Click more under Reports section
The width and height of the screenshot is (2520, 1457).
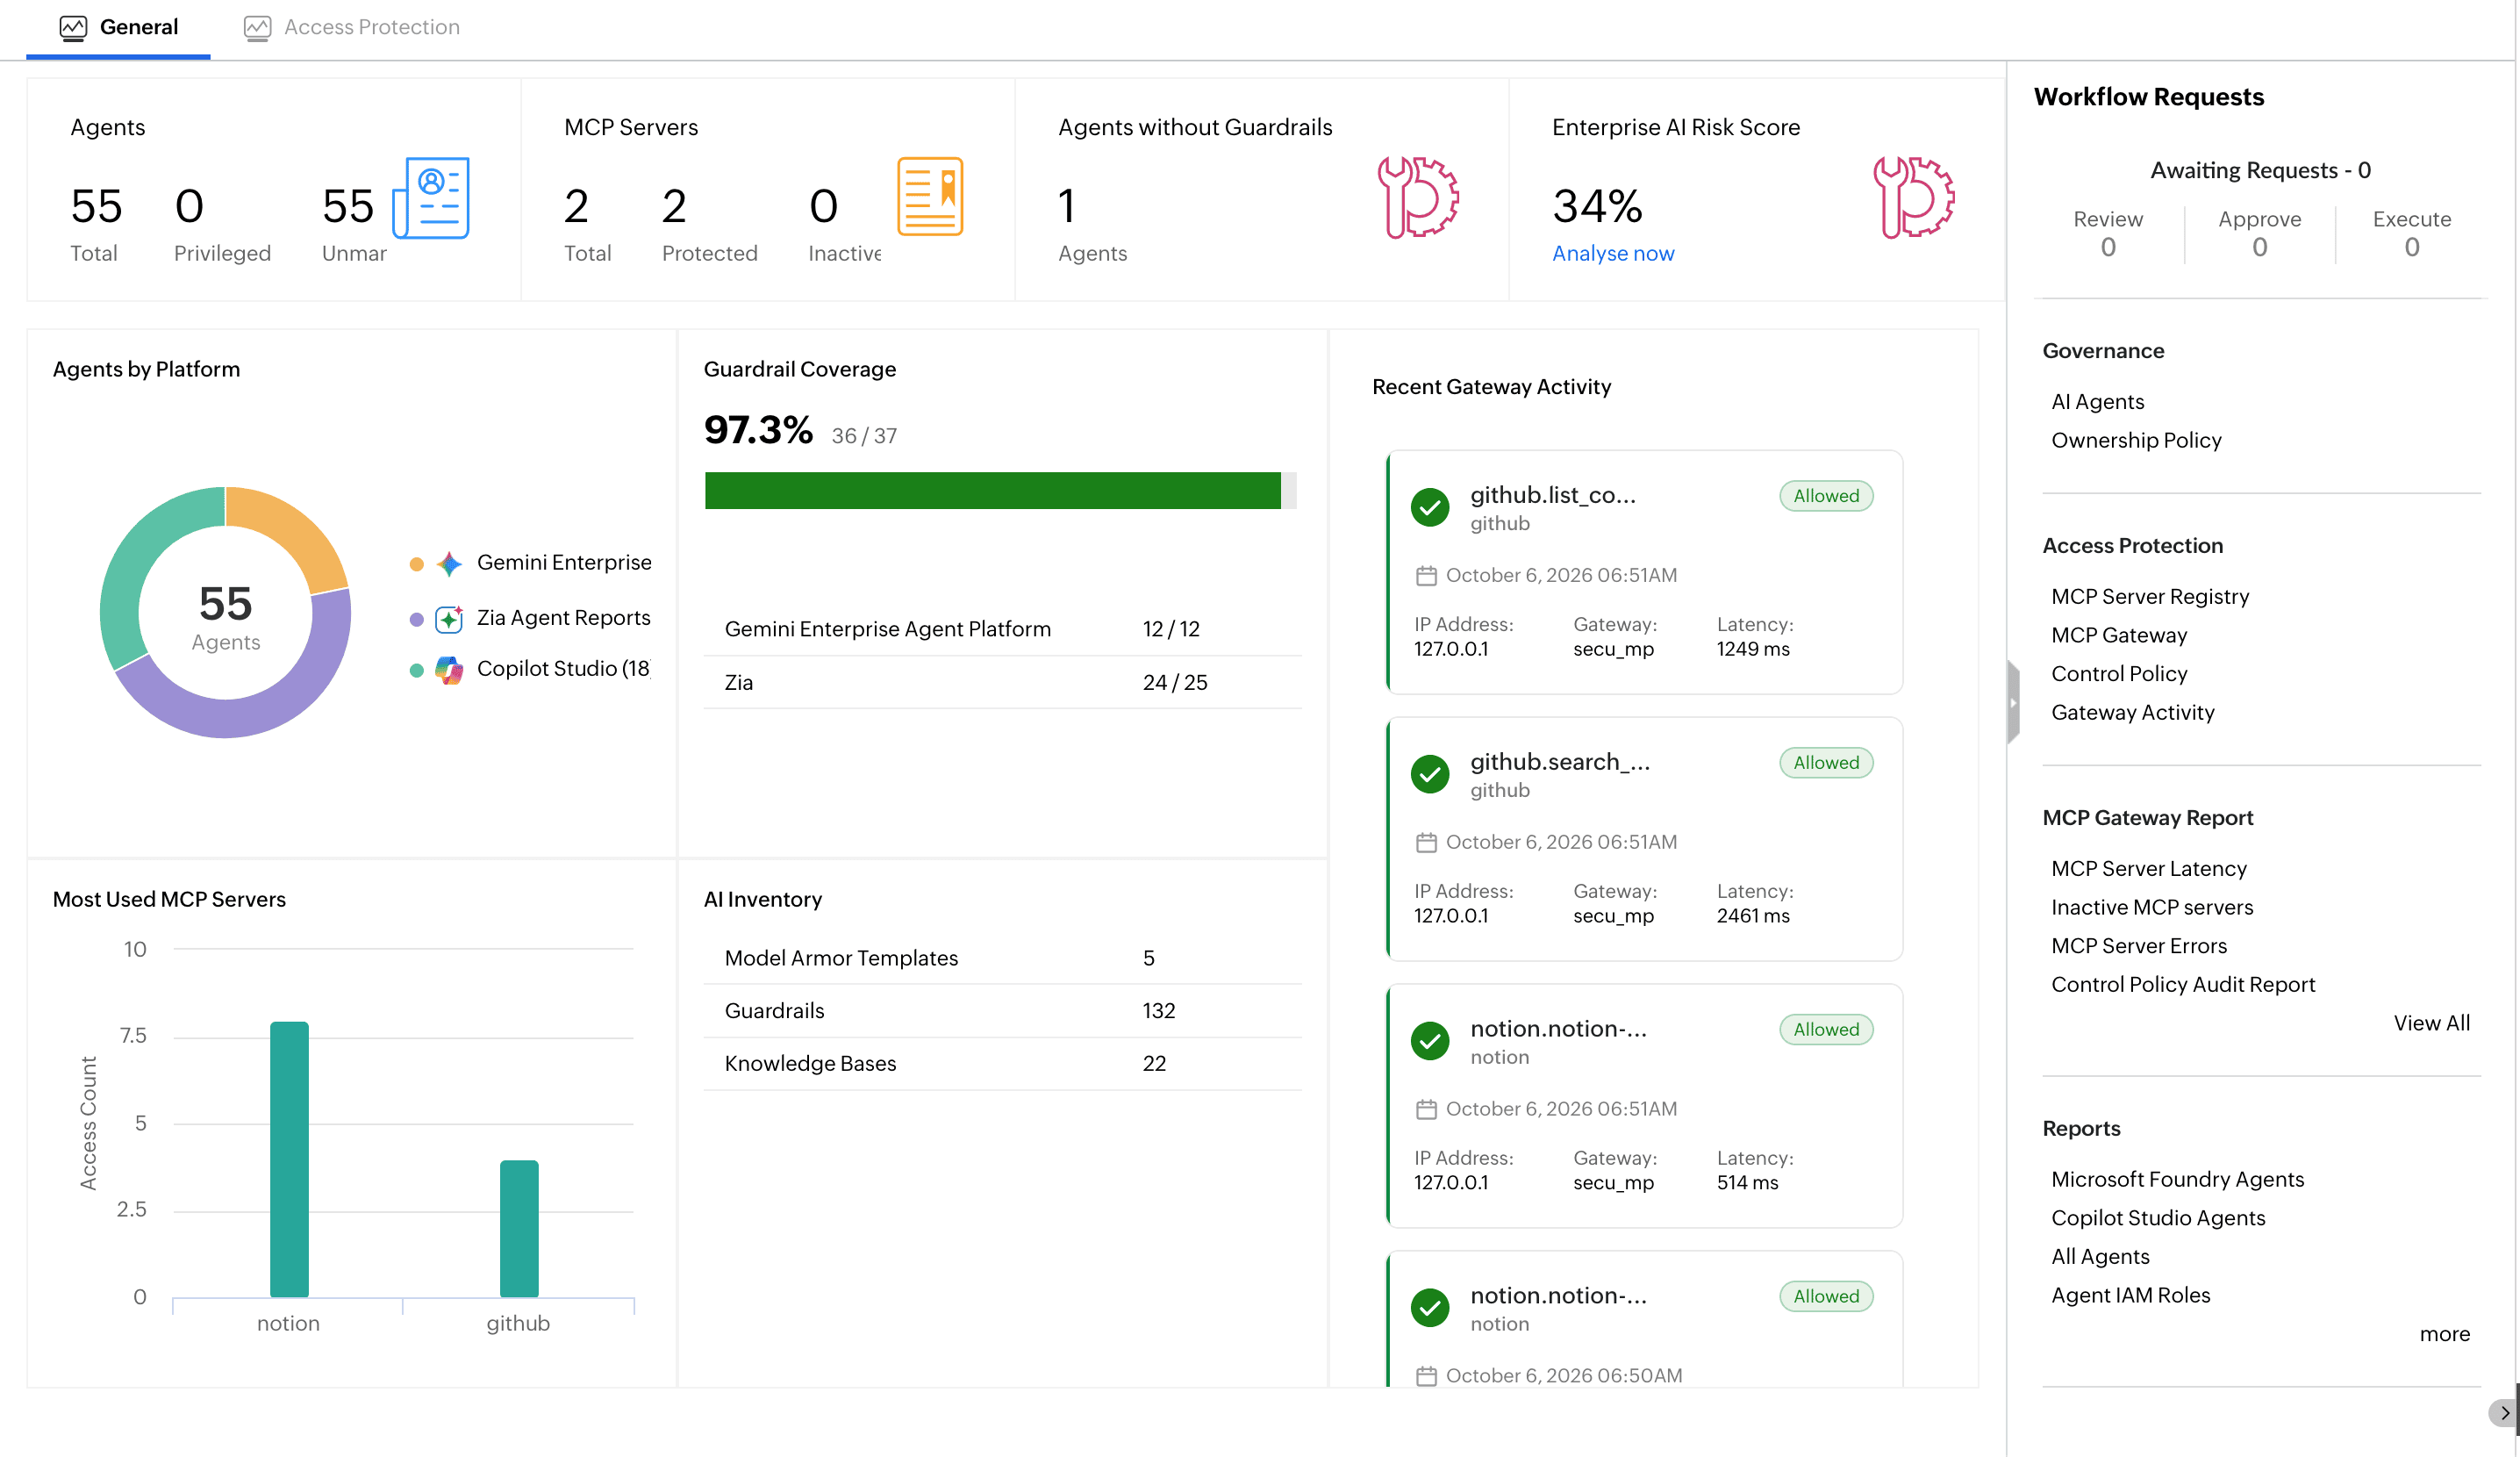(x=2444, y=1334)
